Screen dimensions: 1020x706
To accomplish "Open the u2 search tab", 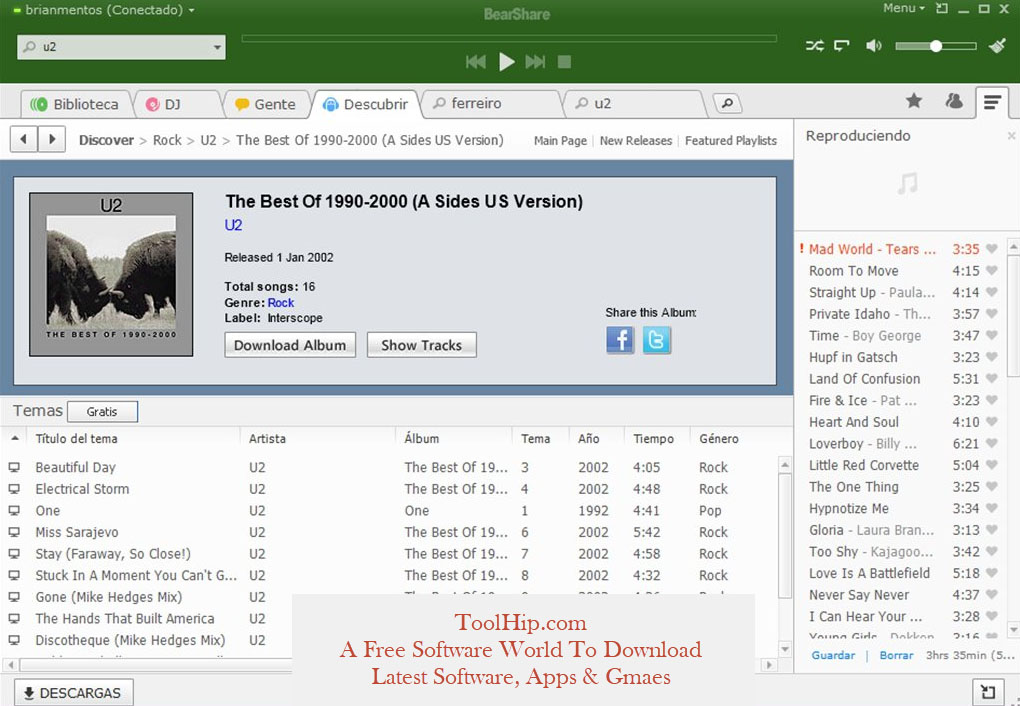I will pos(634,103).
